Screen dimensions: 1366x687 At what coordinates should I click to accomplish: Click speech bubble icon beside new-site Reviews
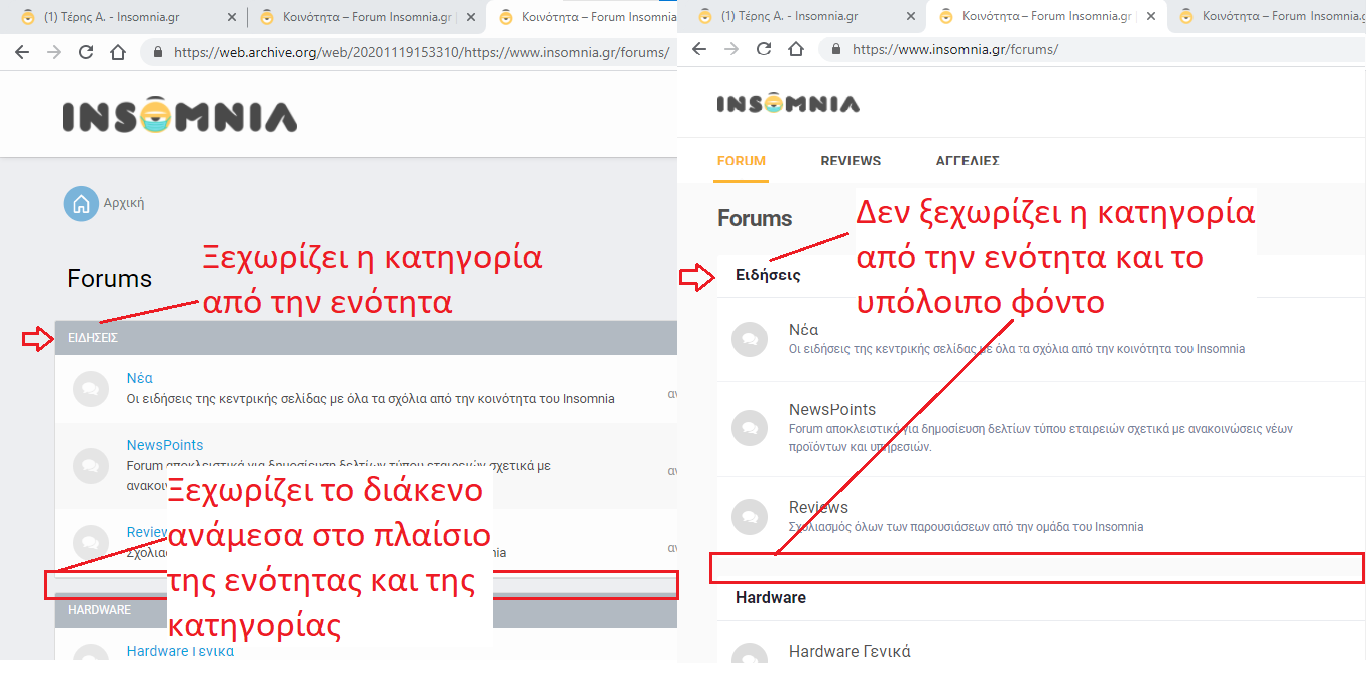point(749,517)
